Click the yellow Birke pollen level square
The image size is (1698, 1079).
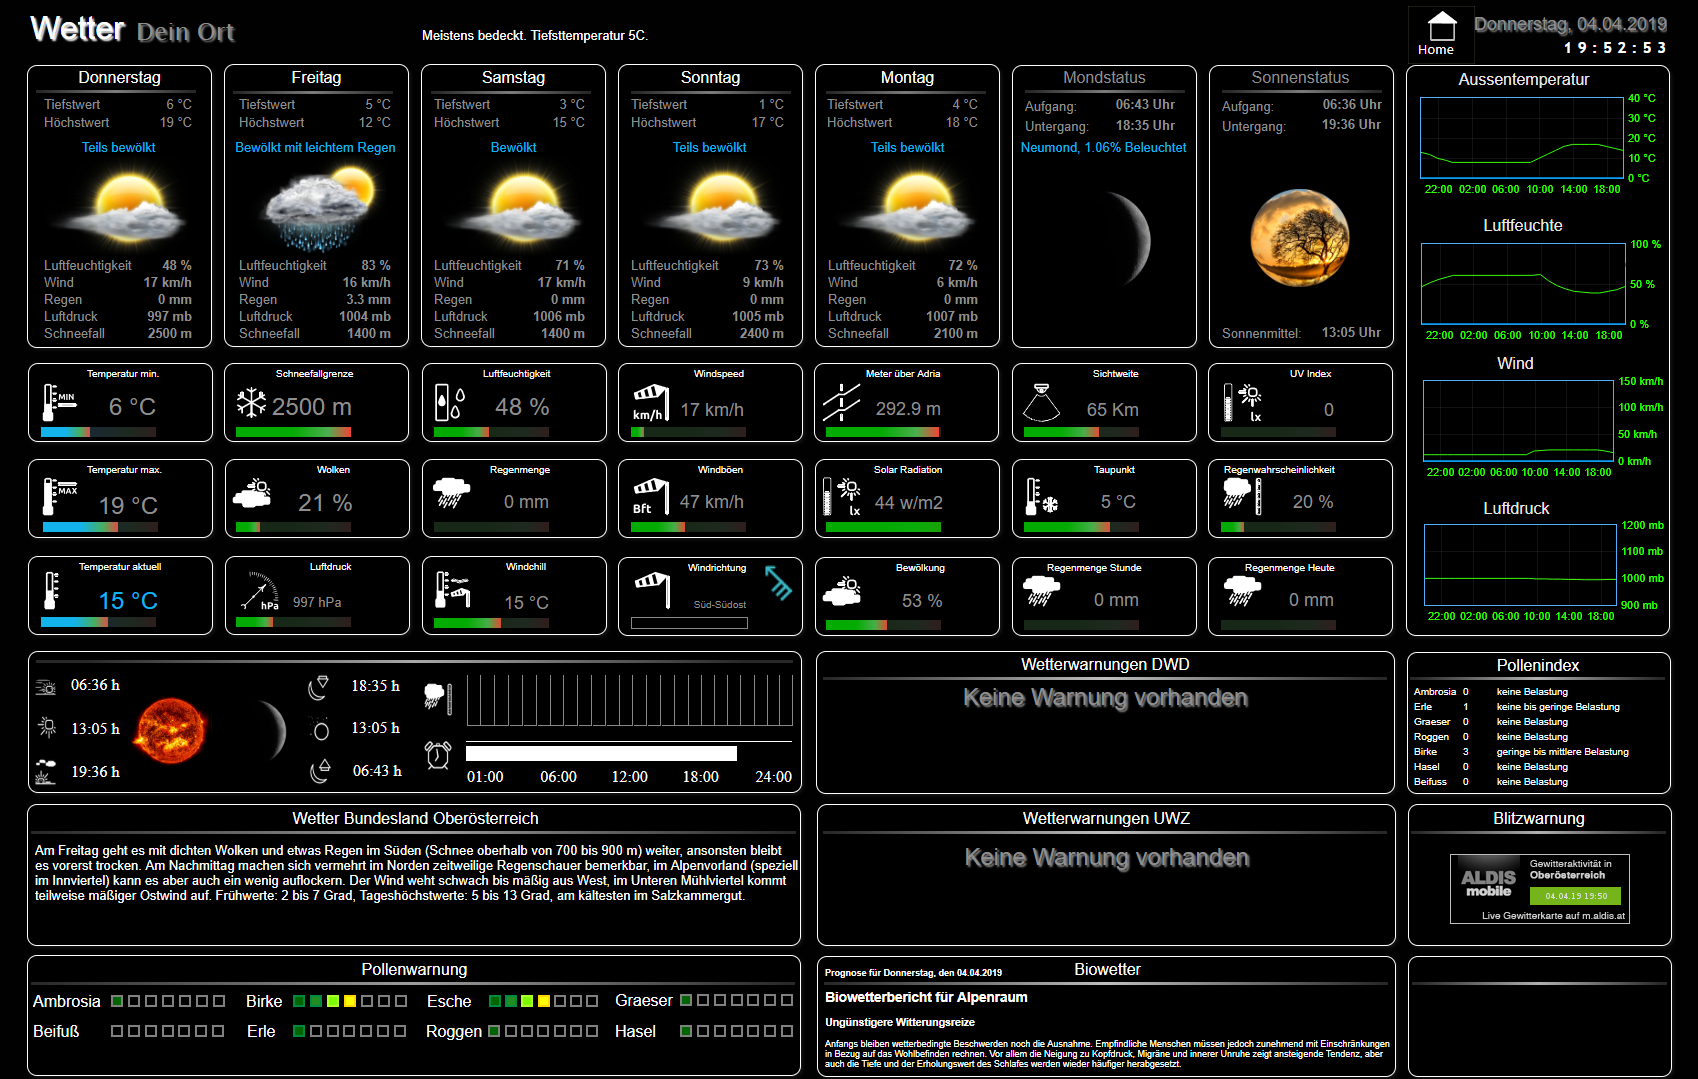pos(349,1001)
